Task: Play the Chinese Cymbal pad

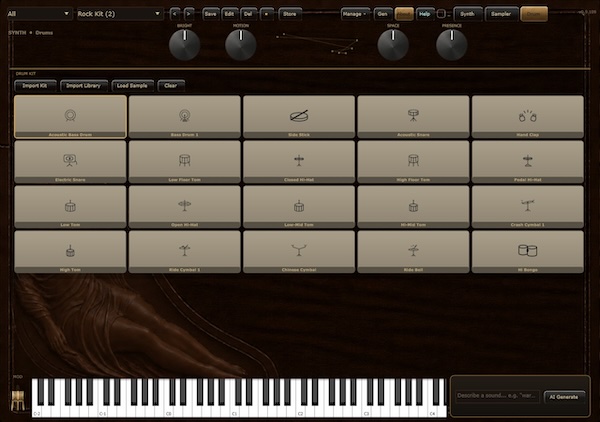Action: [x=299, y=252]
